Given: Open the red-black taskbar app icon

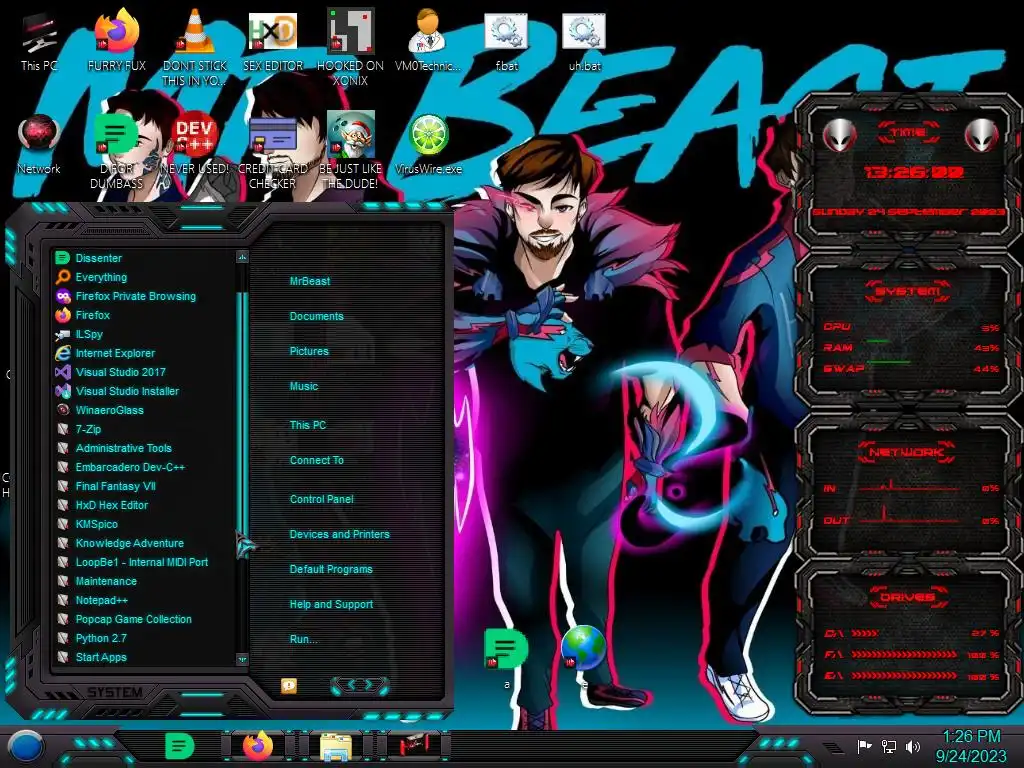Looking at the screenshot, I should [413, 746].
